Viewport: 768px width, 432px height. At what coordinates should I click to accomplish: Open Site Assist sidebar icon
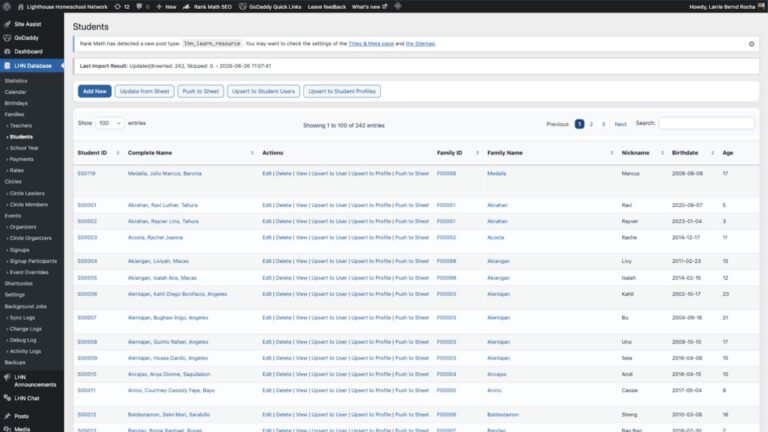click(7, 24)
